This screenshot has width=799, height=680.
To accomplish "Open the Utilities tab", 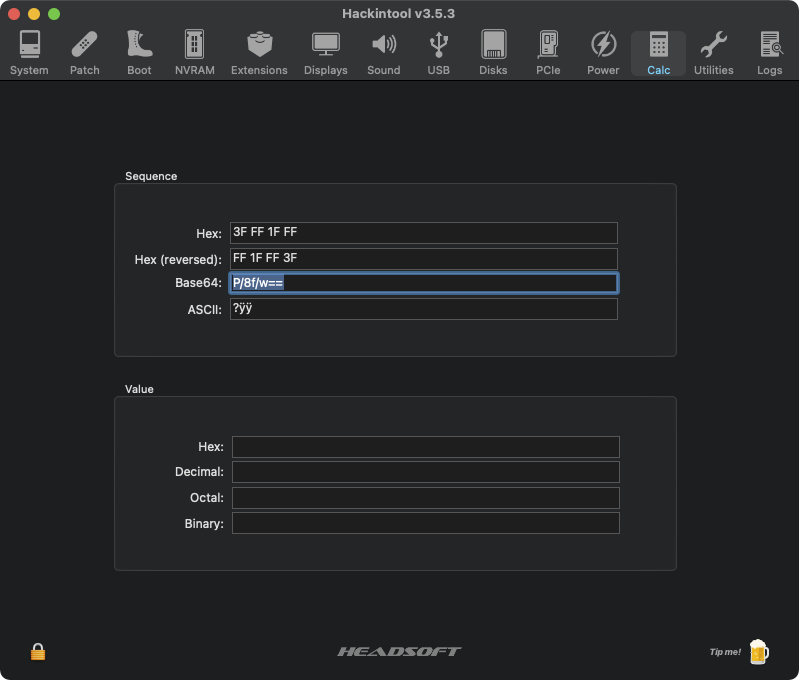I will (713, 54).
